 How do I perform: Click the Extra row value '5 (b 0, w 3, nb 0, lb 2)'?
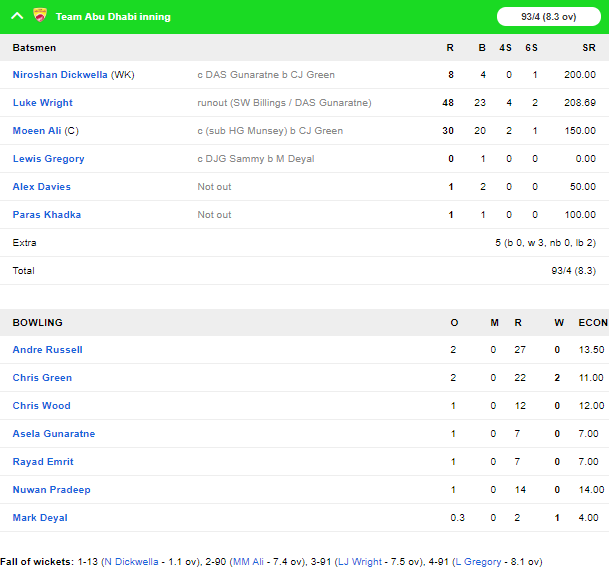[545, 243]
